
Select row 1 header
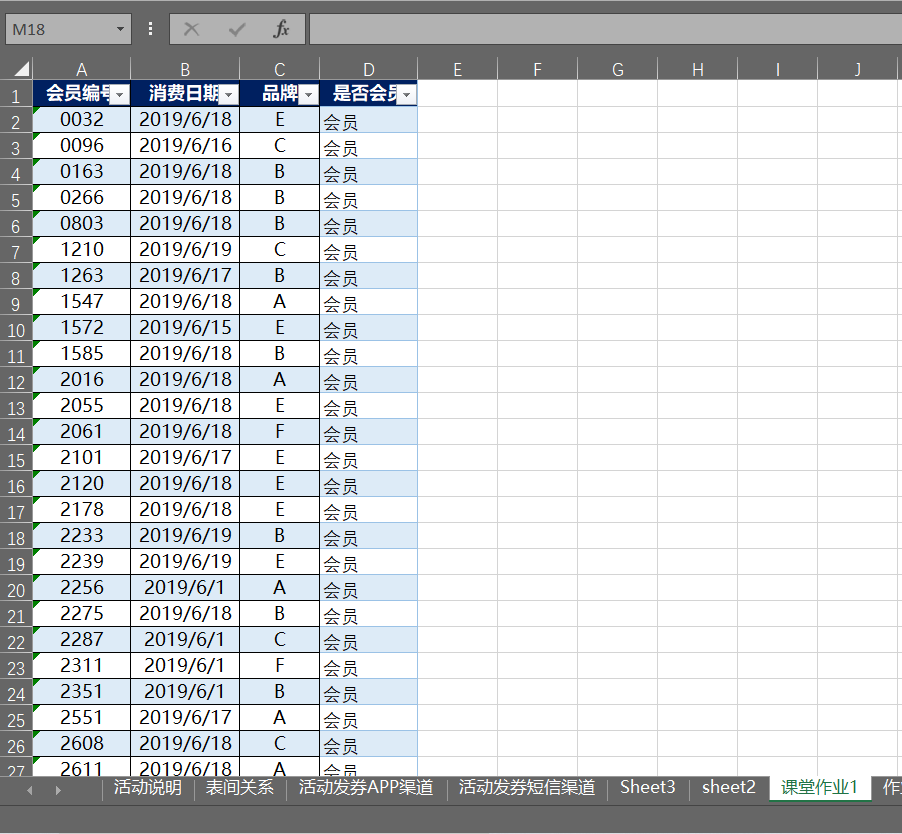pos(16,95)
